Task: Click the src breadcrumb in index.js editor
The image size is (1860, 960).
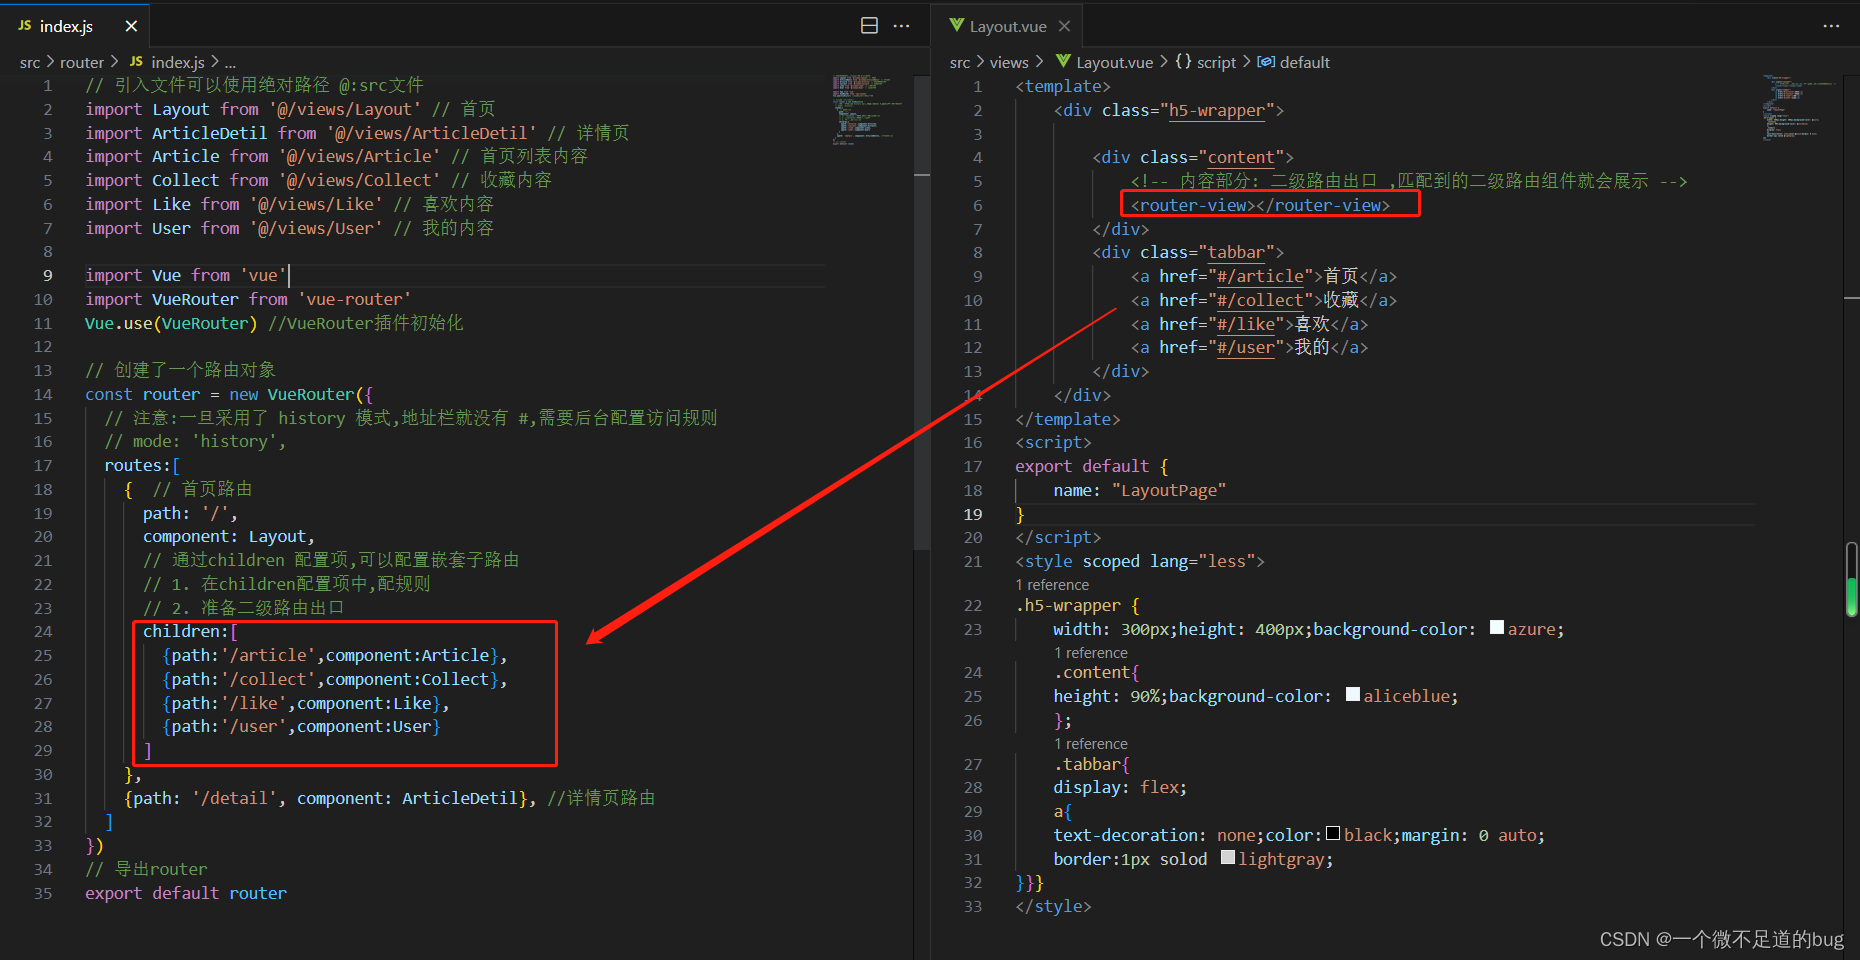Action: tap(30, 62)
